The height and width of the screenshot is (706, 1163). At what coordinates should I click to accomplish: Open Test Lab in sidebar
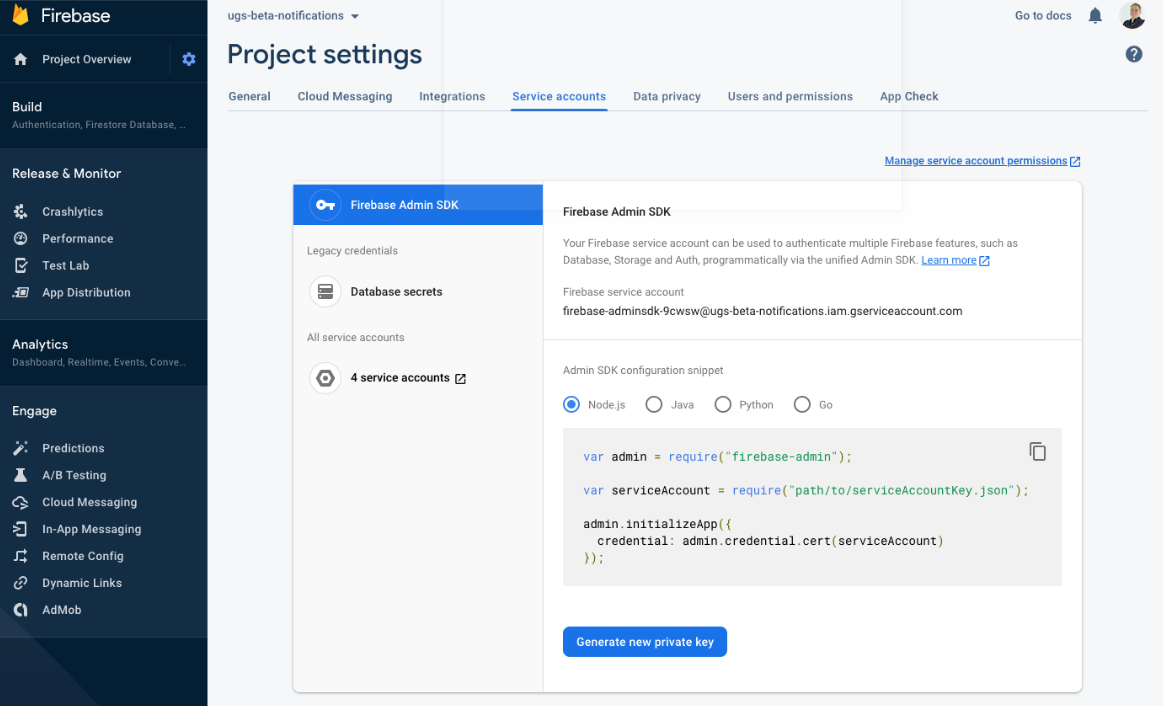click(65, 265)
